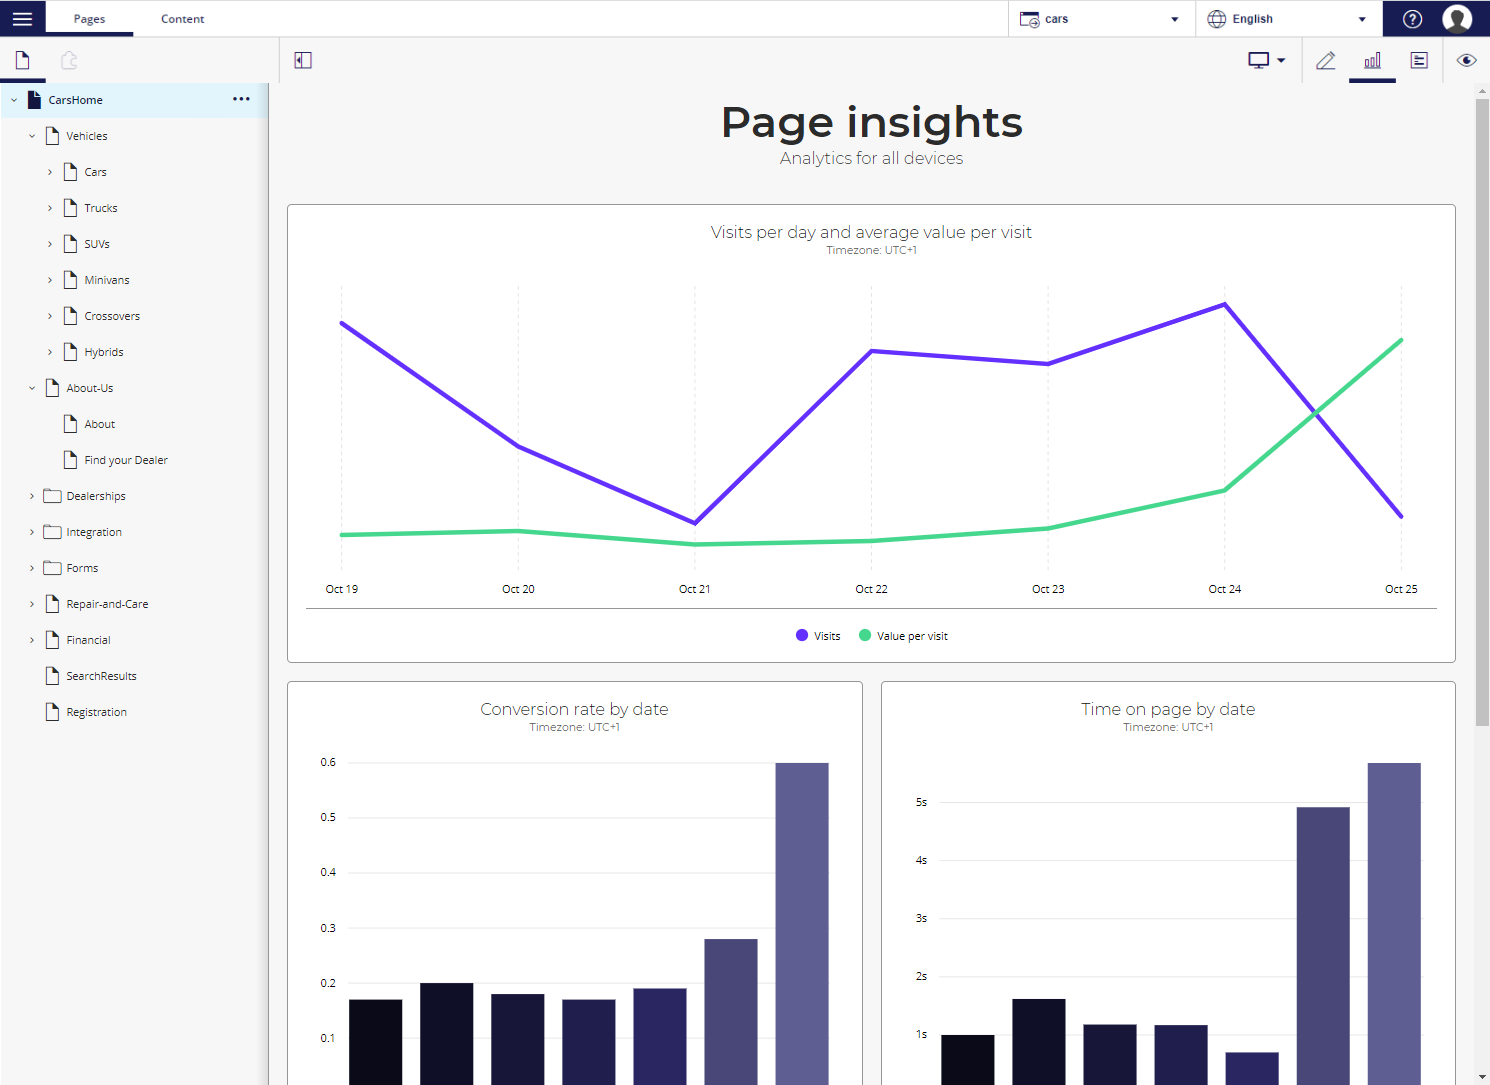Expand the Dealerships folder chevron
The image size is (1490, 1085).
click(32, 496)
